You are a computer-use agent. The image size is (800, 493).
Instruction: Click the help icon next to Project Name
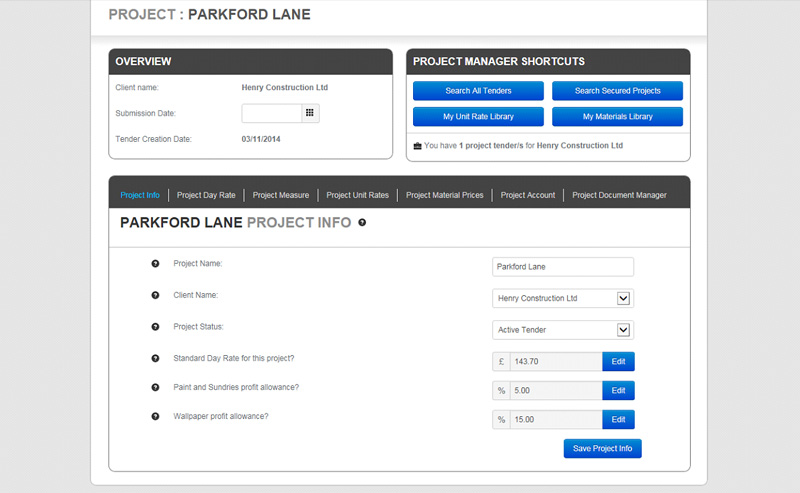155,264
